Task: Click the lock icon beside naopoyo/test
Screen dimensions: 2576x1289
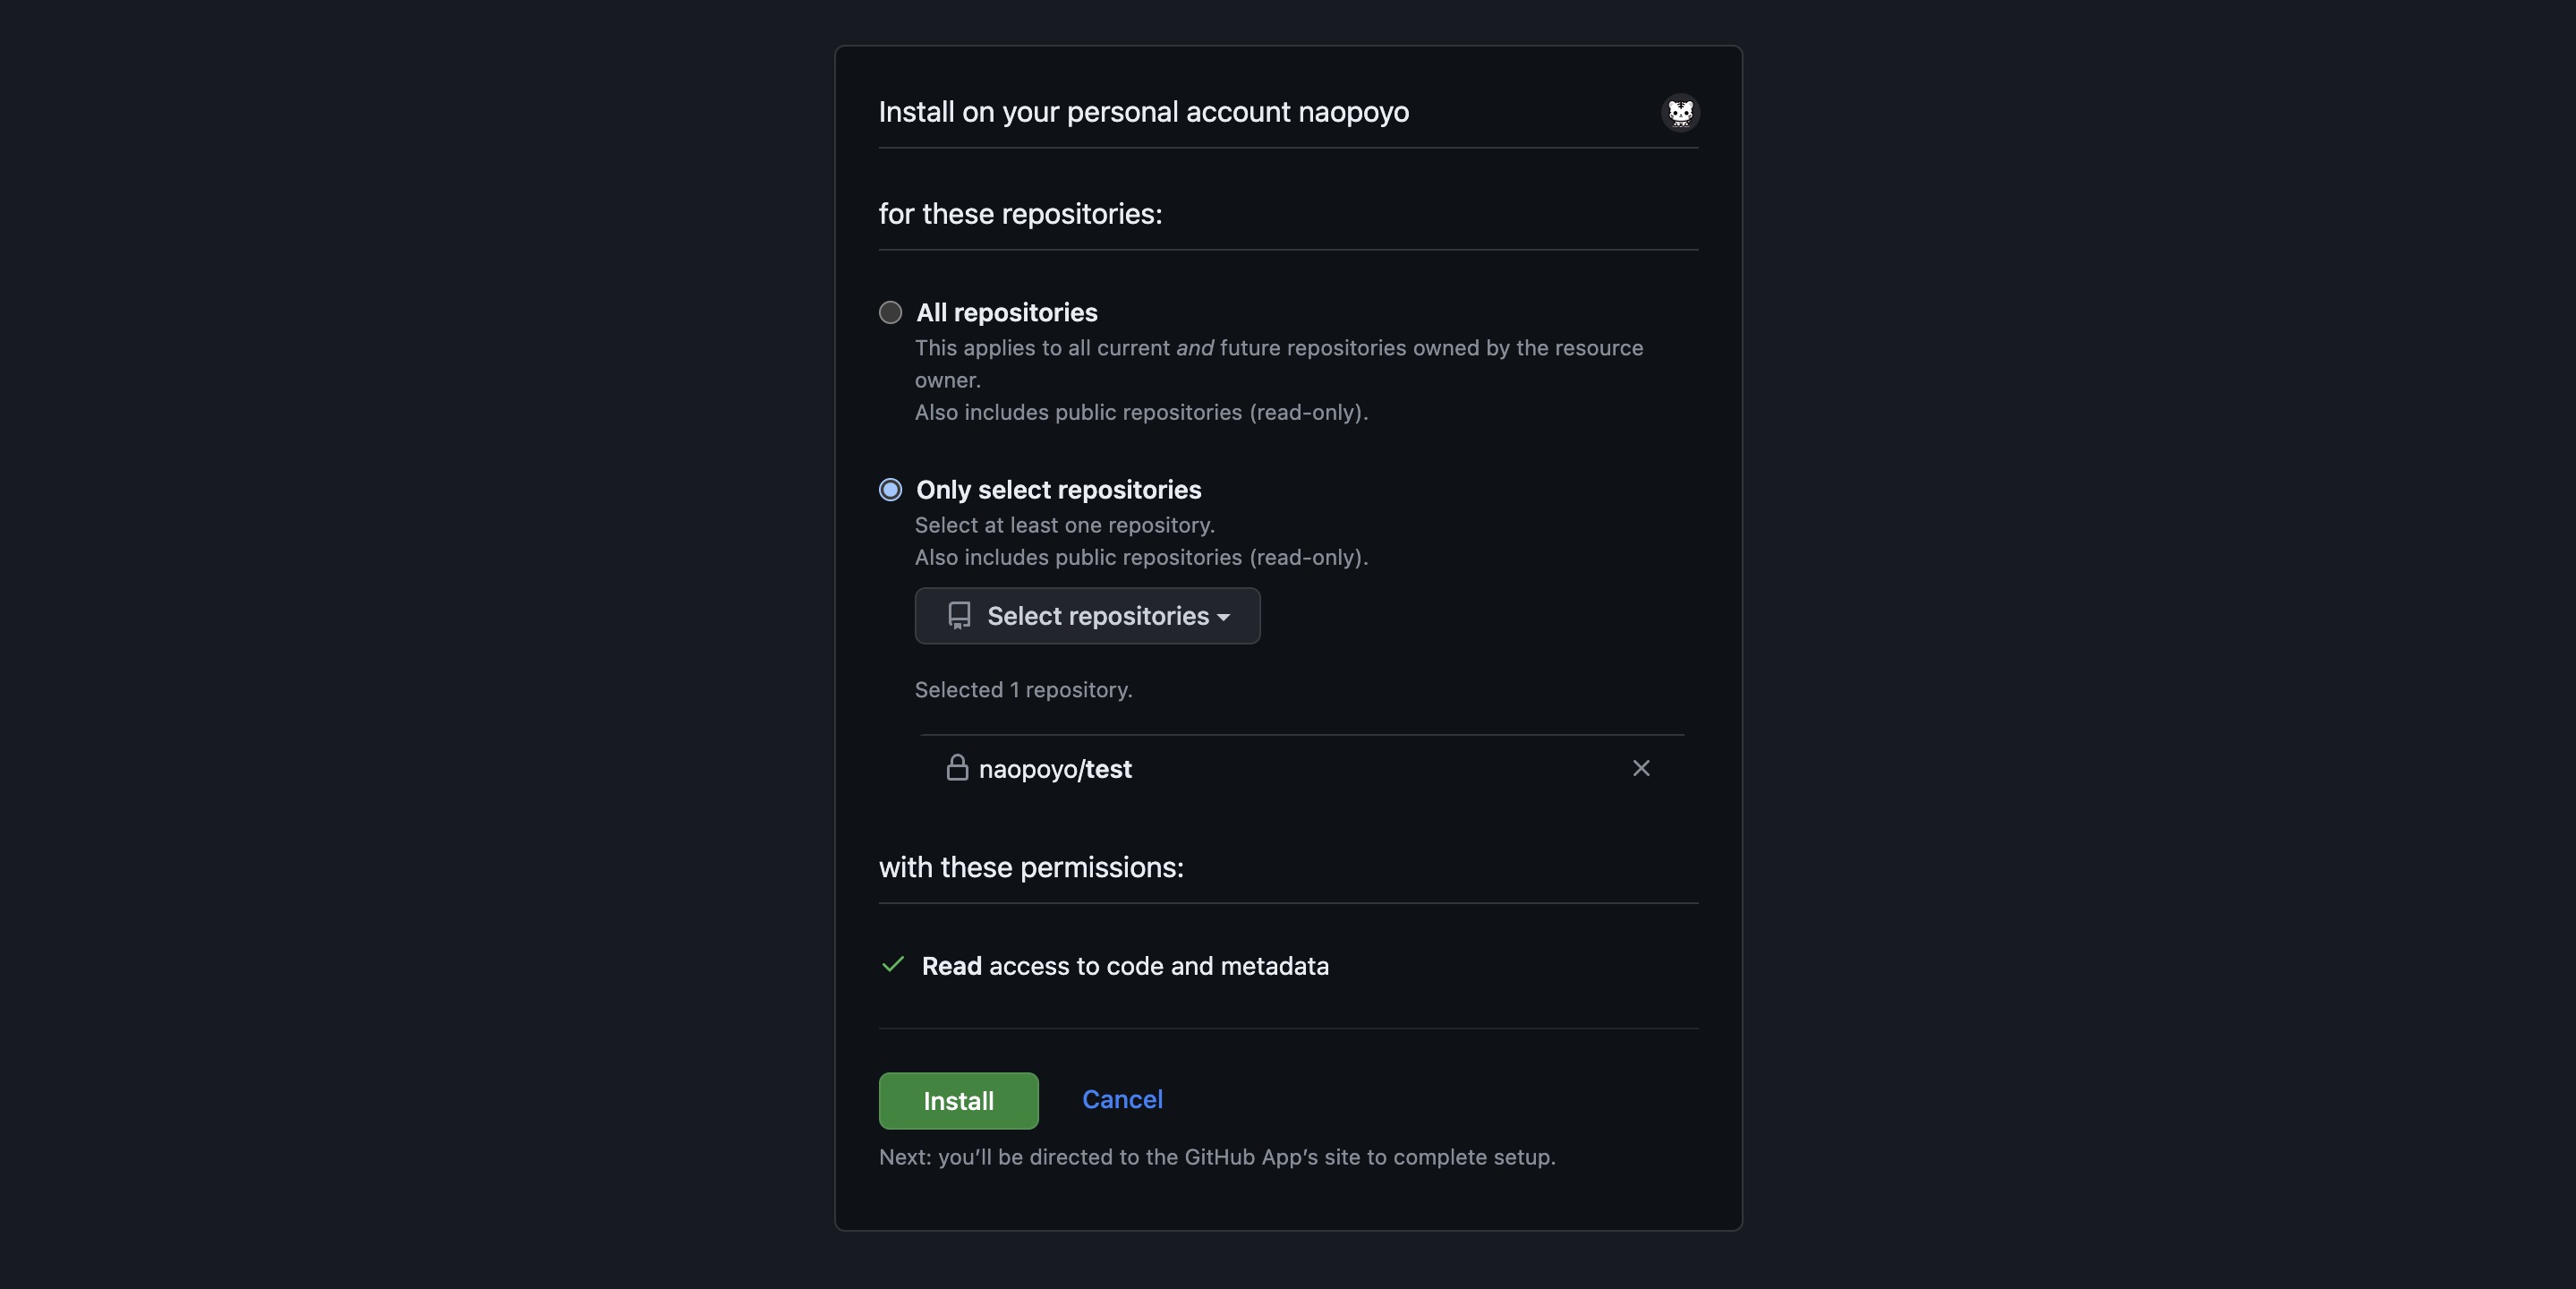Action: click(x=957, y=768)
